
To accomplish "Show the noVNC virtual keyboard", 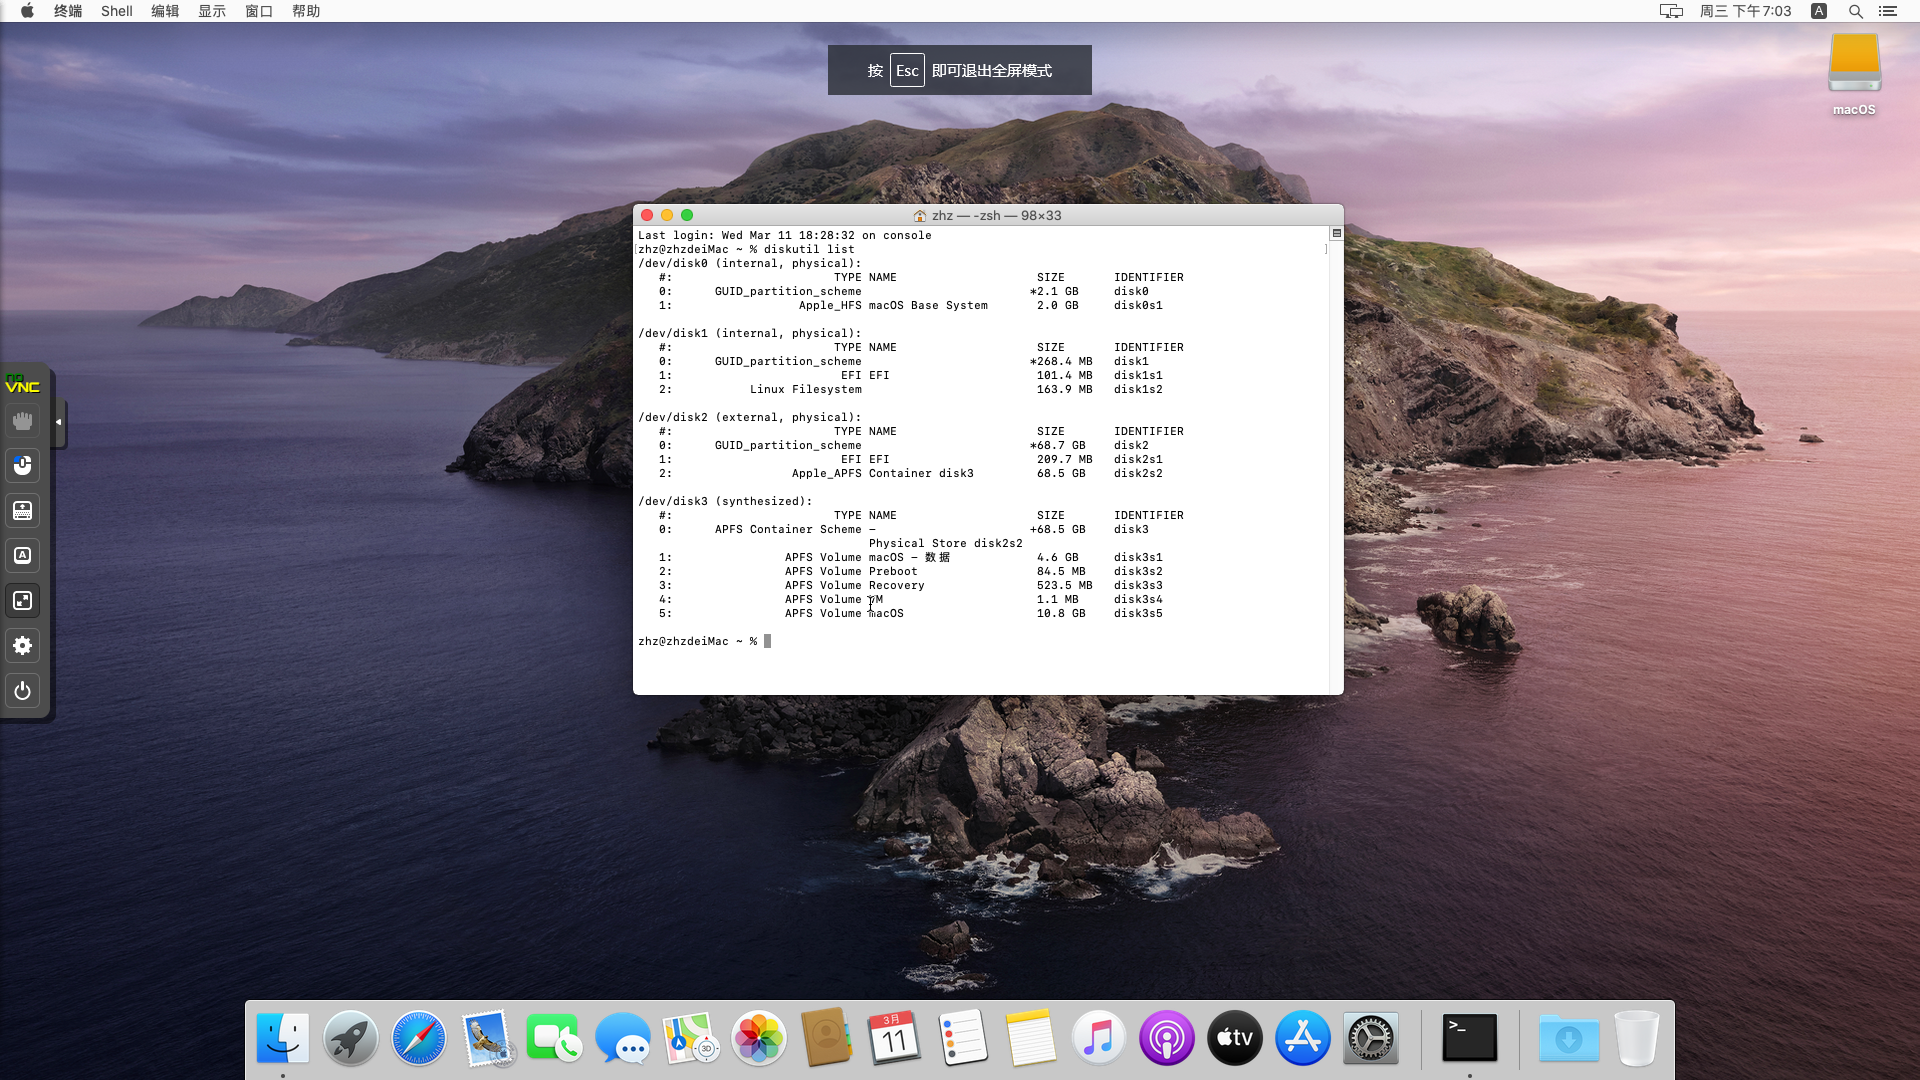I will point(22,511).
